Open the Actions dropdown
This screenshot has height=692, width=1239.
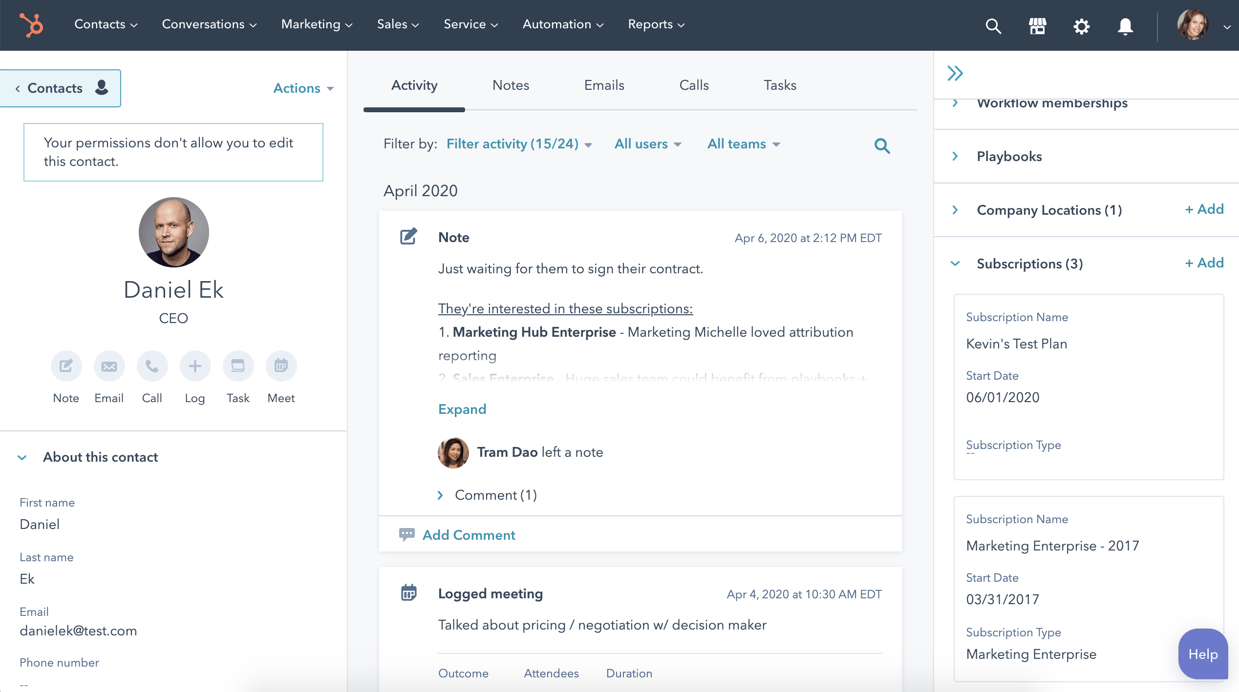303,88
